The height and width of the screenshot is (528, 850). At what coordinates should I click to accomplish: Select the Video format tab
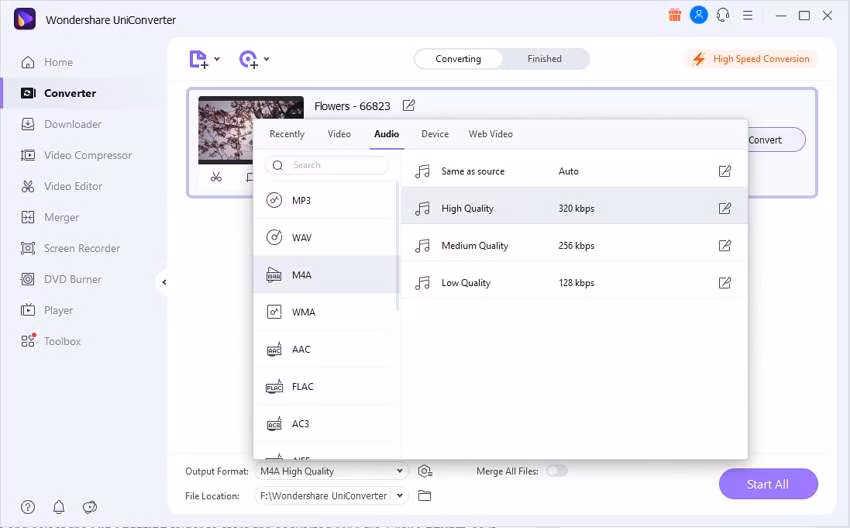[339, 134]
